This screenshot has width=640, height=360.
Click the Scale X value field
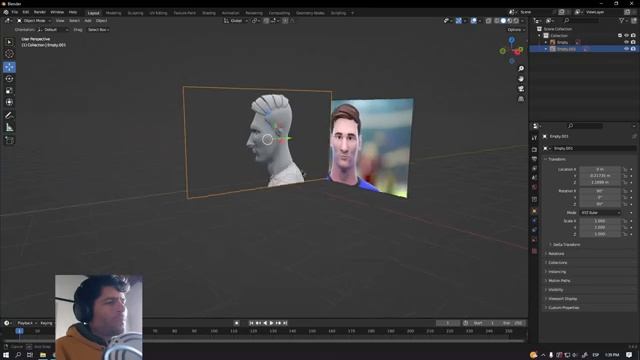(x=600, y=221)
